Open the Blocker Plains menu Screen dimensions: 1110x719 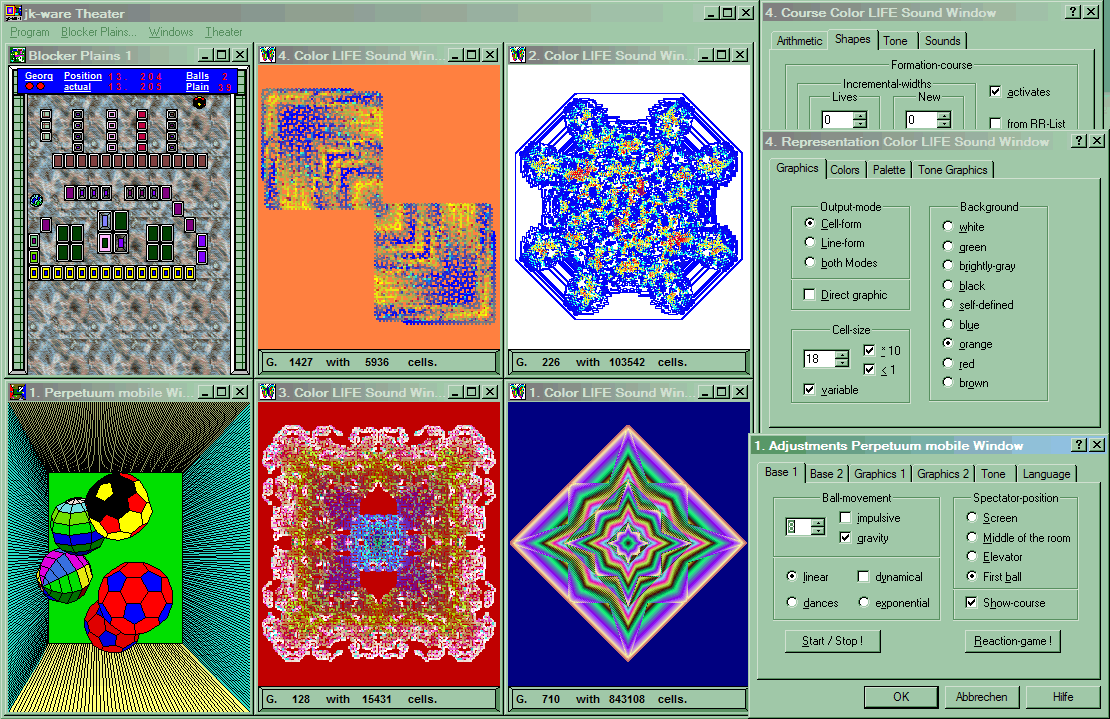(x=99, y=32)
